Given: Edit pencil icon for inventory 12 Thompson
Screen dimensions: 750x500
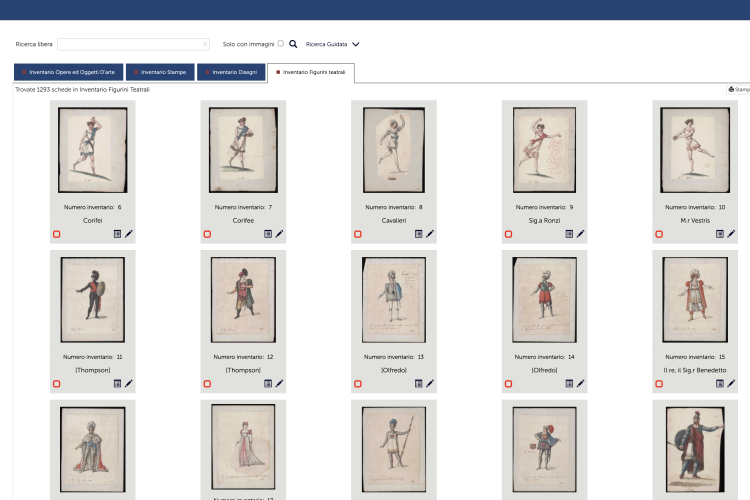Looking at the screenshot, I should (279, 384).
